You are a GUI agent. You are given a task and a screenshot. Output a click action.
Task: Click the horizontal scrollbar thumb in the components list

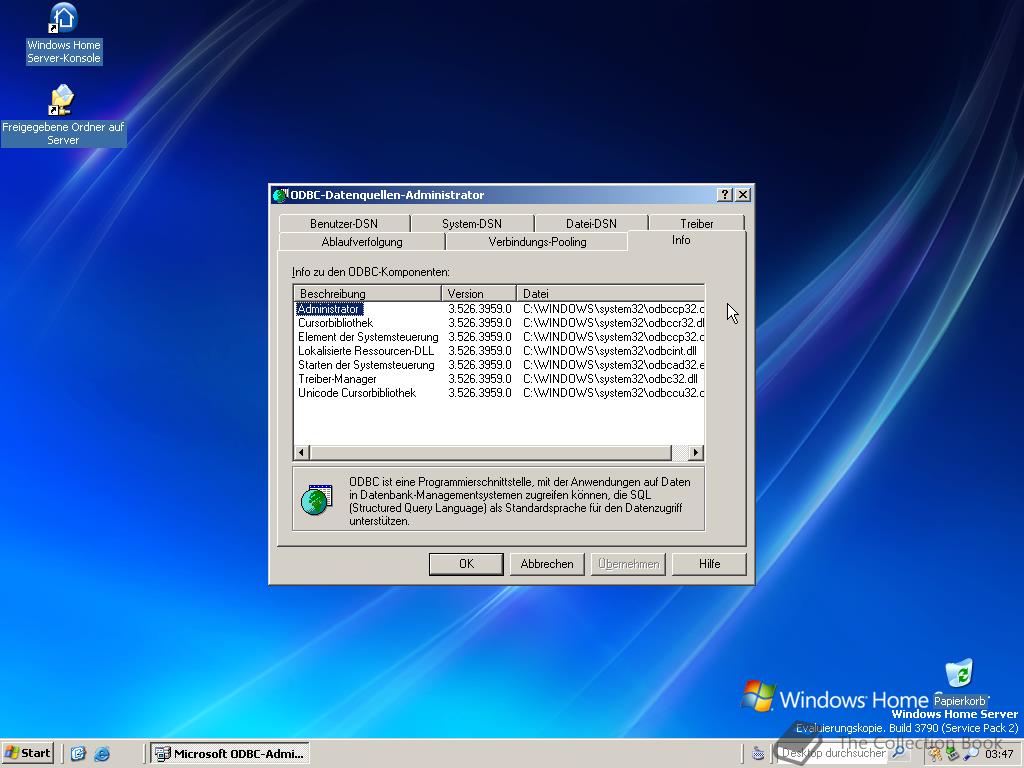pyautogui.click(x=490, y=453)
